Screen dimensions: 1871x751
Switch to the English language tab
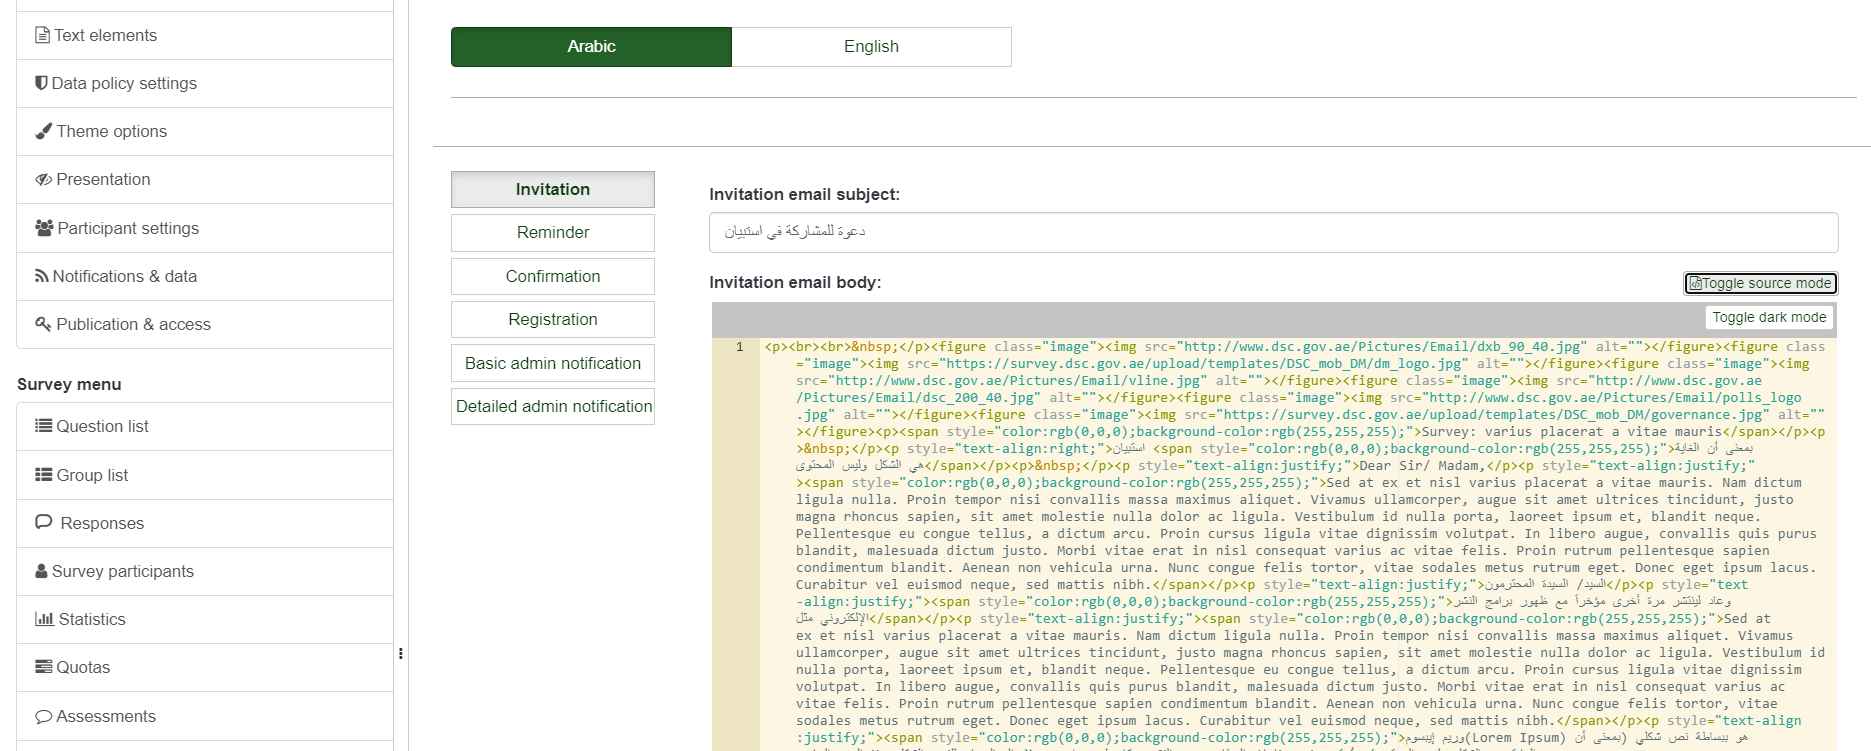tap(871, 47)
